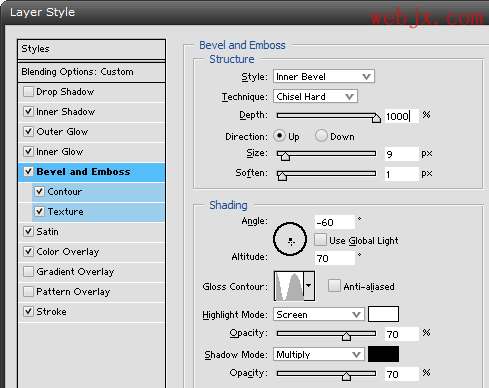Select the Up direction radio button
This screenshot has height=388, width=489.
point(279,136)
